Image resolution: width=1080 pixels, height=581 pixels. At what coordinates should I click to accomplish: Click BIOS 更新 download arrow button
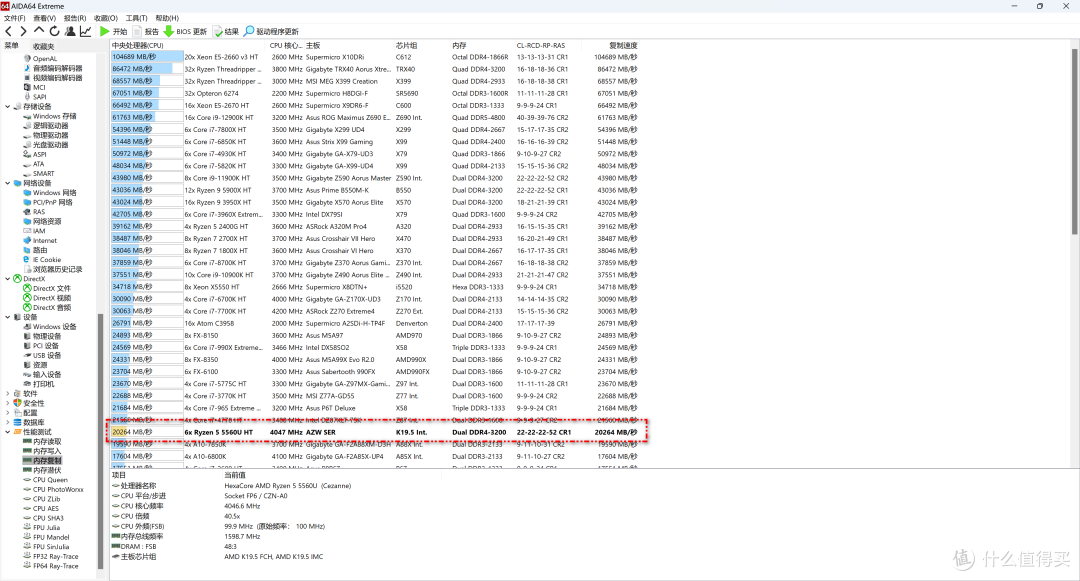coord(186,32)
